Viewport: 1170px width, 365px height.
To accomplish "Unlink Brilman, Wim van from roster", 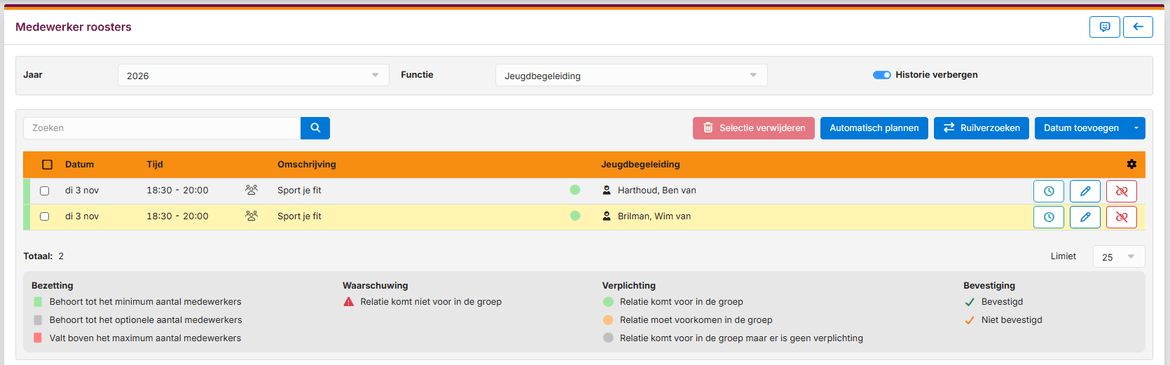I will click(1121, 216).
